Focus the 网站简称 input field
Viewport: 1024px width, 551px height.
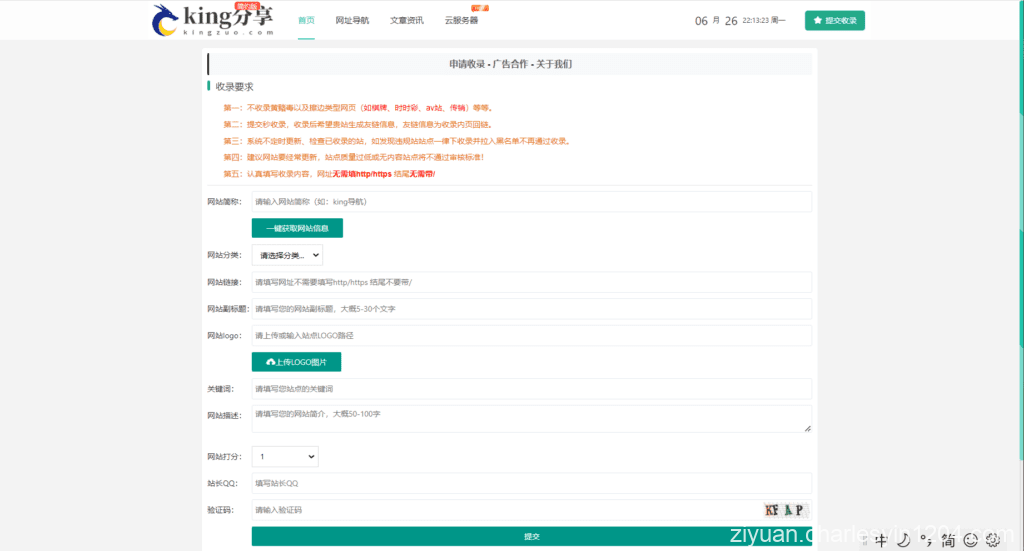(532, 202)
